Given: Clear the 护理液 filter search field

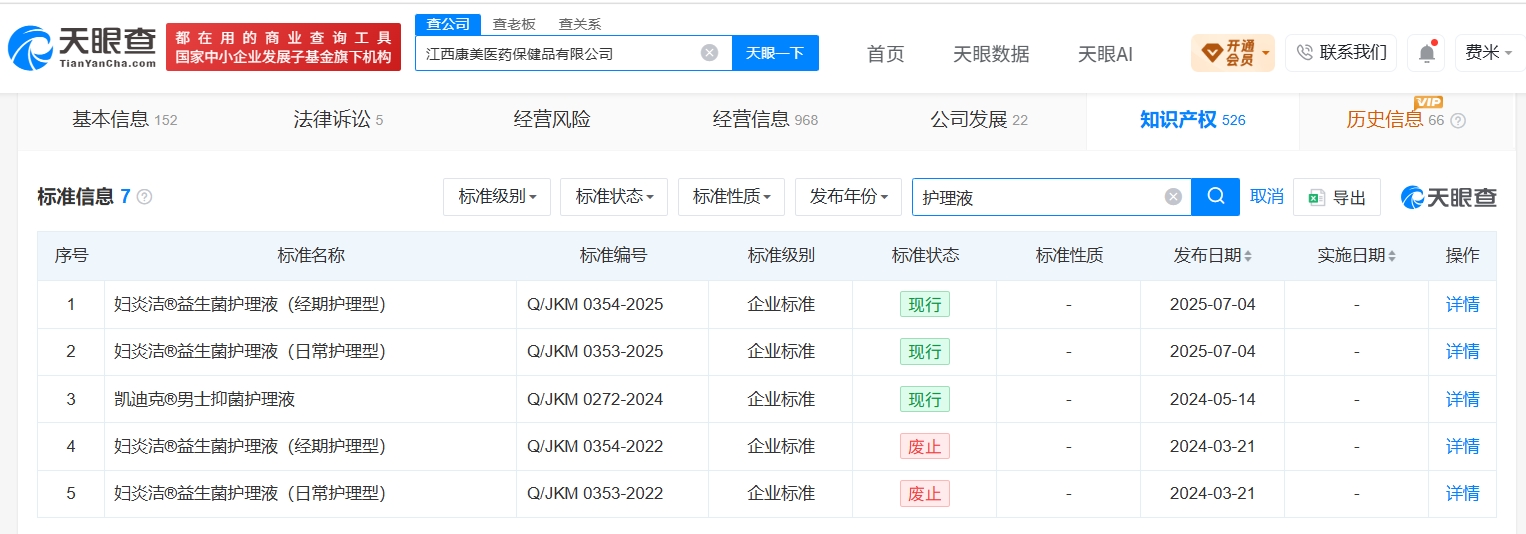Looking at the screenshot, I should coord(1173,197).
